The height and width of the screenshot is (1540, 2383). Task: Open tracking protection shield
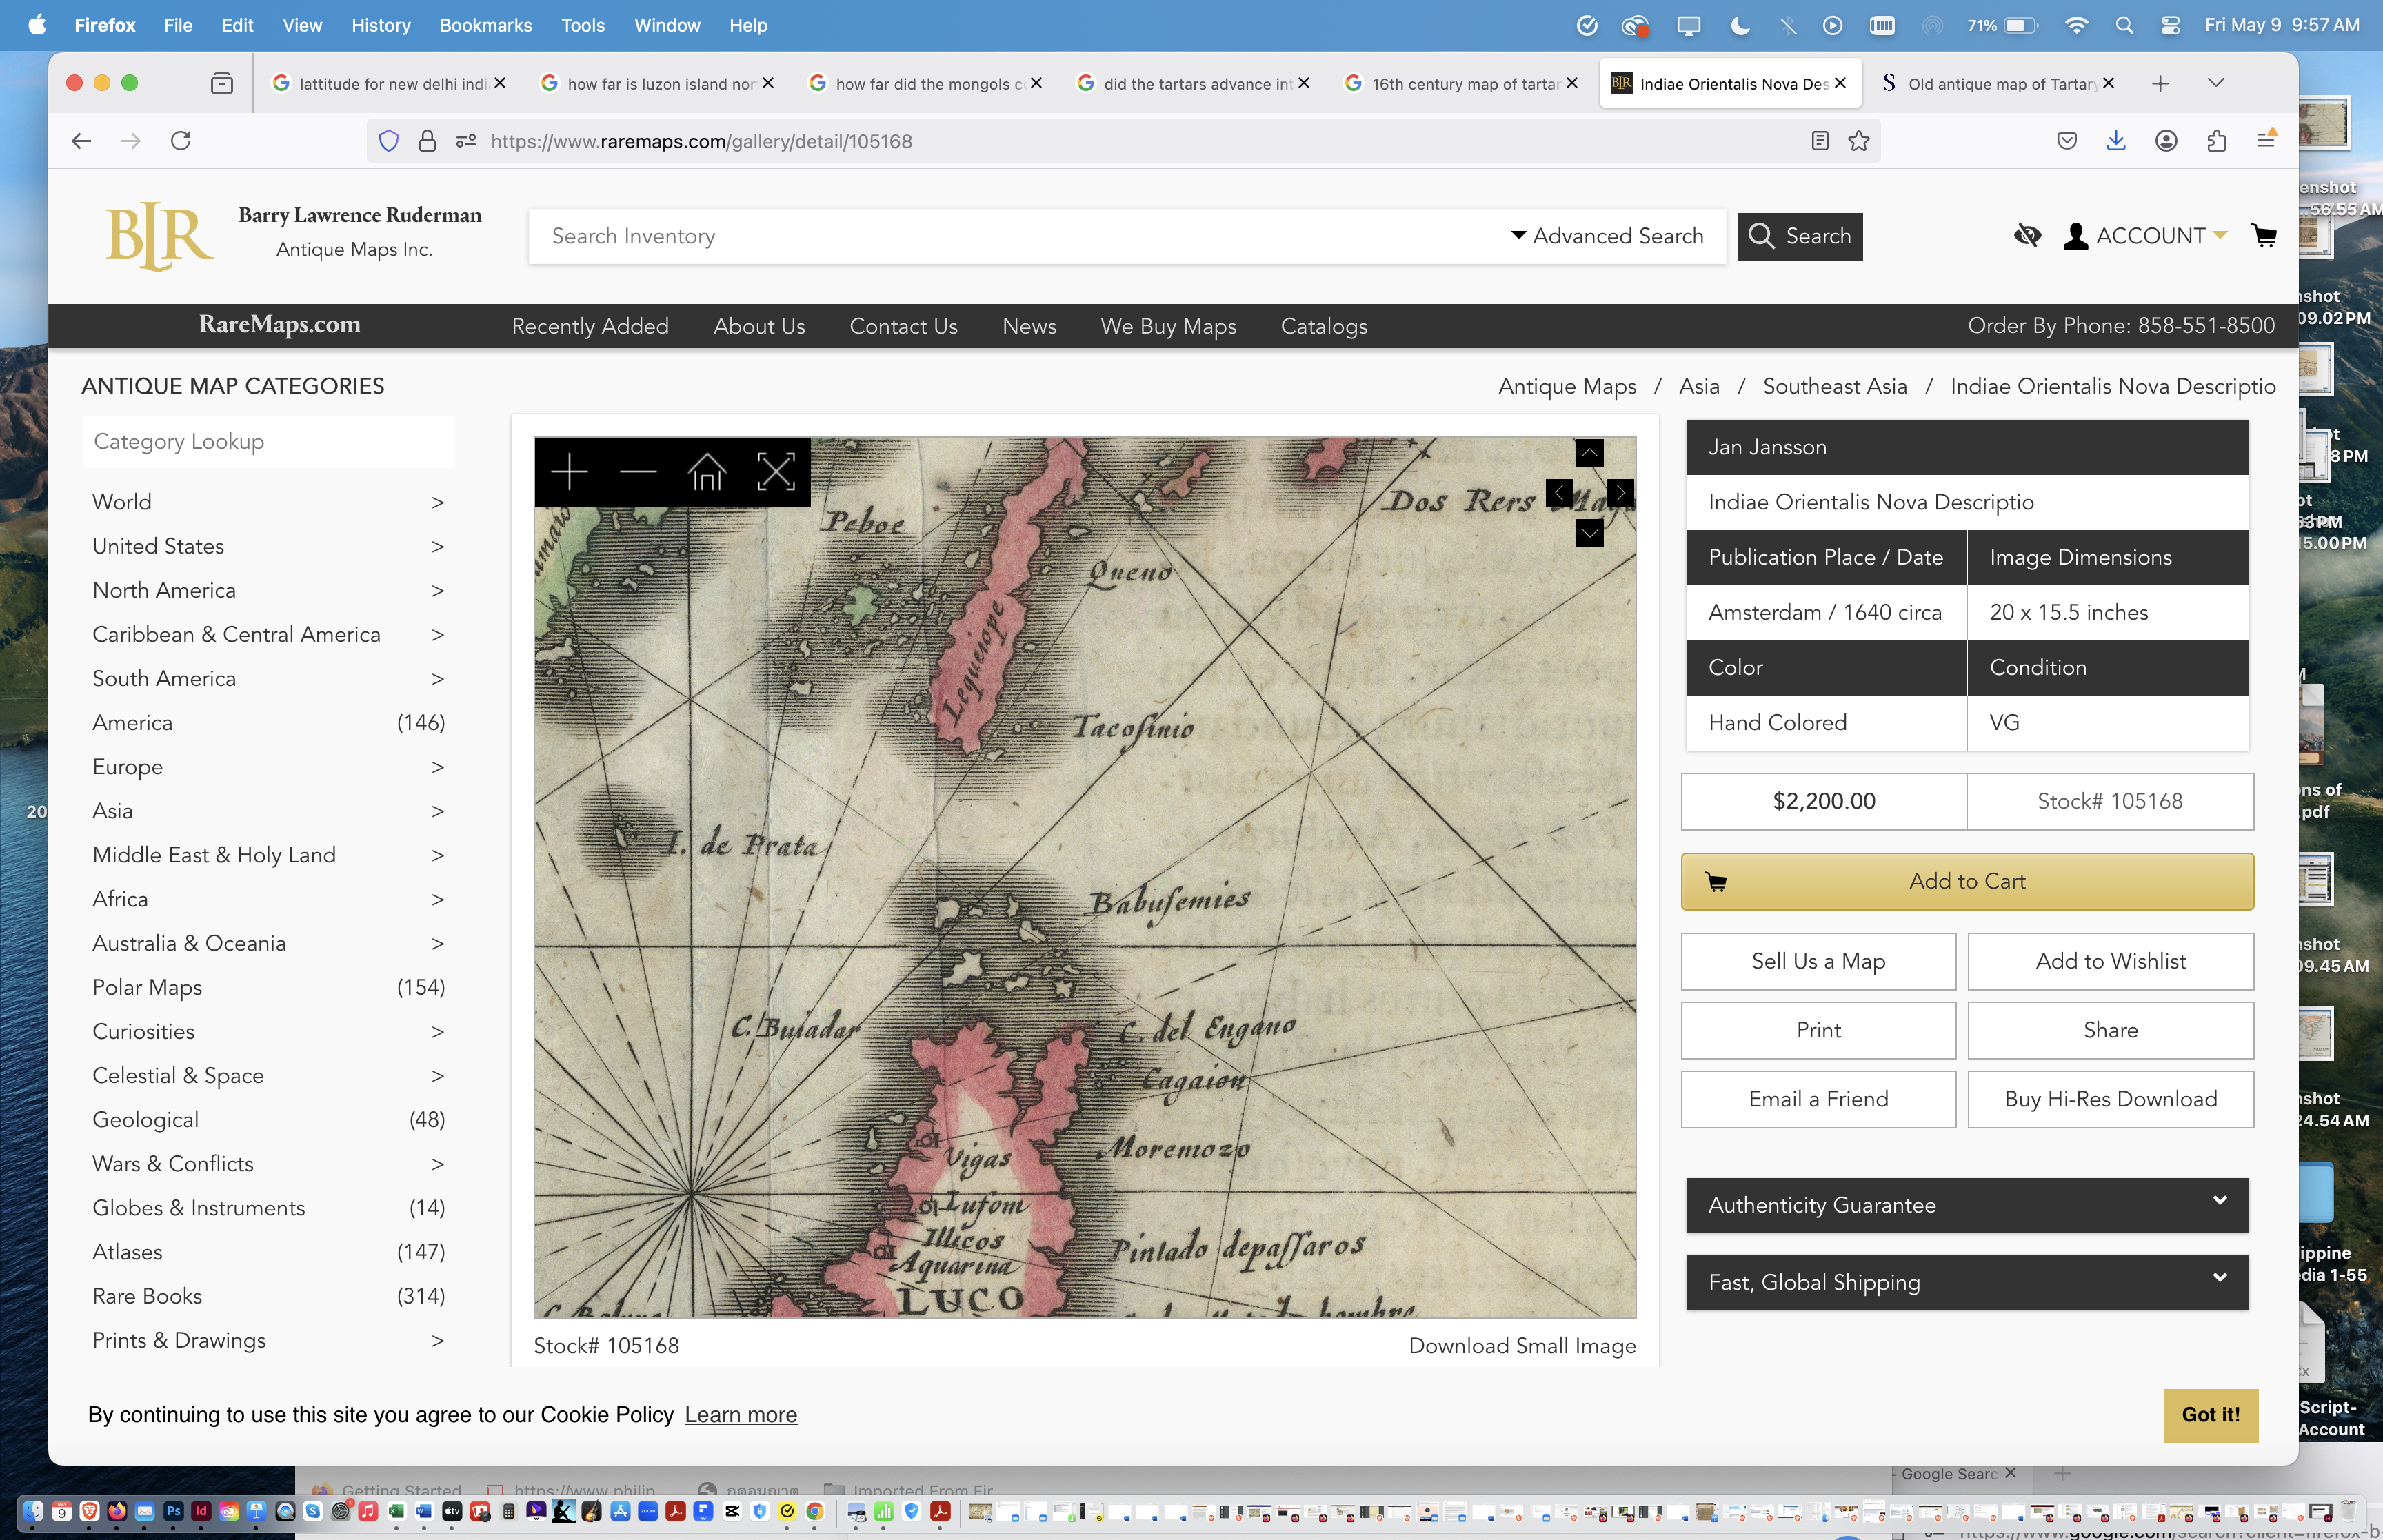click(x=389, y=141)
